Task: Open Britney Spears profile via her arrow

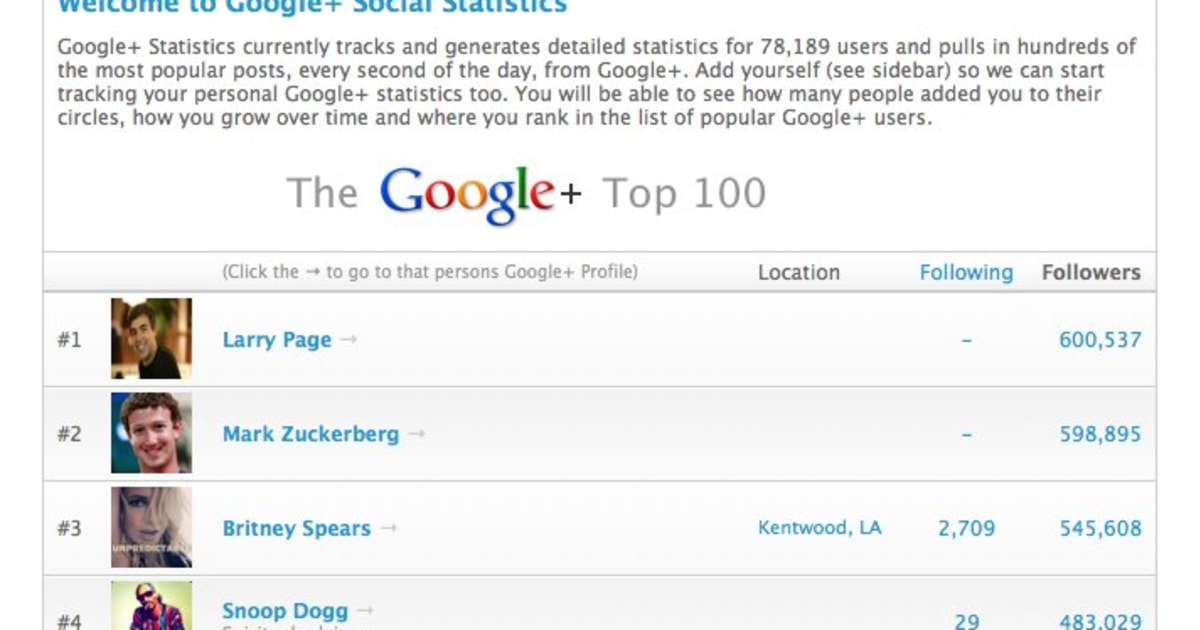Action: [389, 528]
